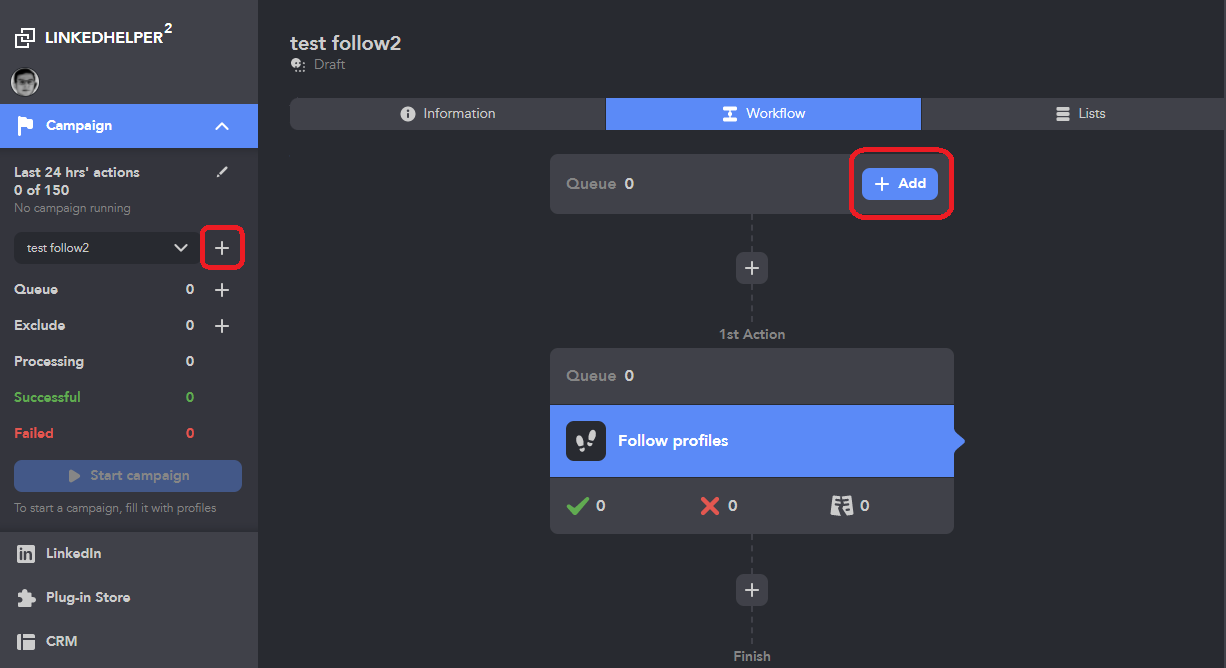Open the test follow2 campaign dropdown
The height and width of the screenshot is (668, 1226).
point(107,248)
